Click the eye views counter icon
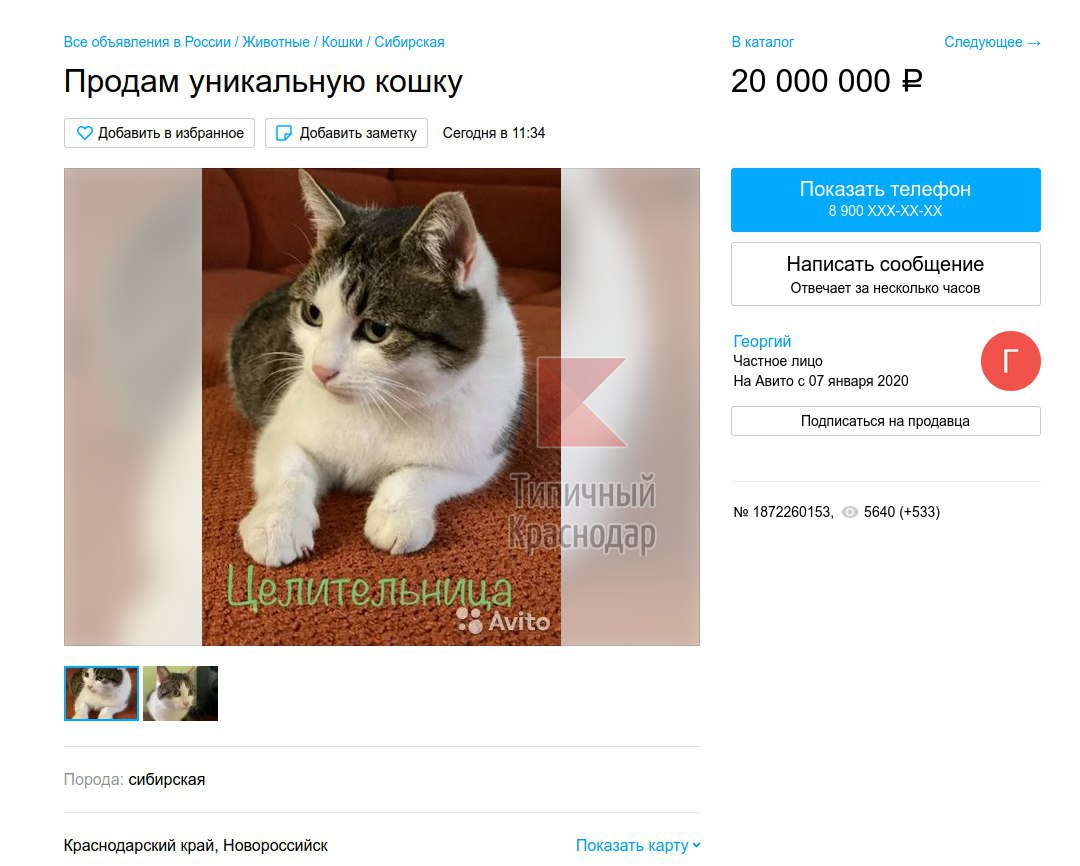Screen dimensions: 1080x866 coord(850,512)
